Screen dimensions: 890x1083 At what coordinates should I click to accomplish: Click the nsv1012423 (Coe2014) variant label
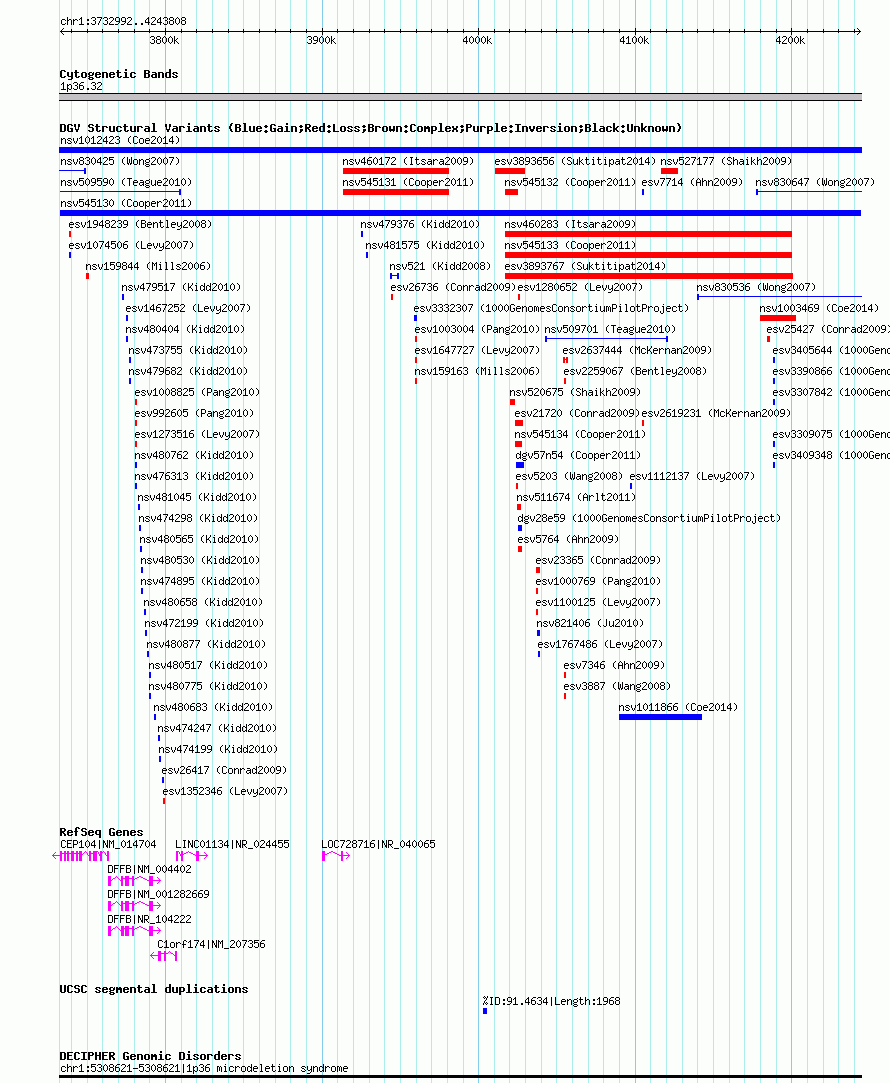point(120,140)
